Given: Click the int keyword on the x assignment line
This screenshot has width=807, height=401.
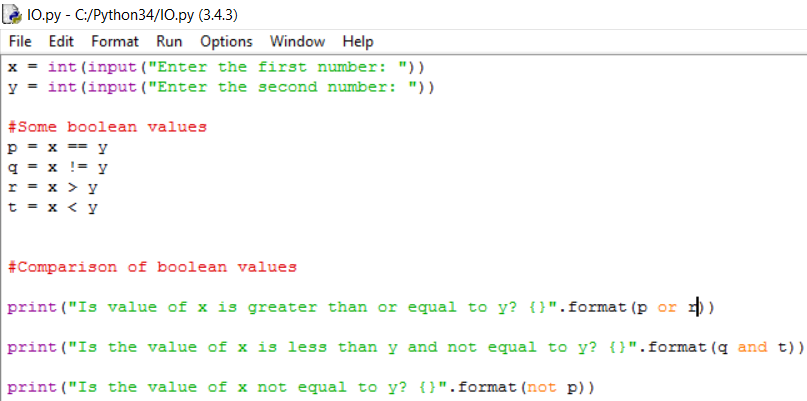Looking at the screenshot, I should click(x=63, y=67).
